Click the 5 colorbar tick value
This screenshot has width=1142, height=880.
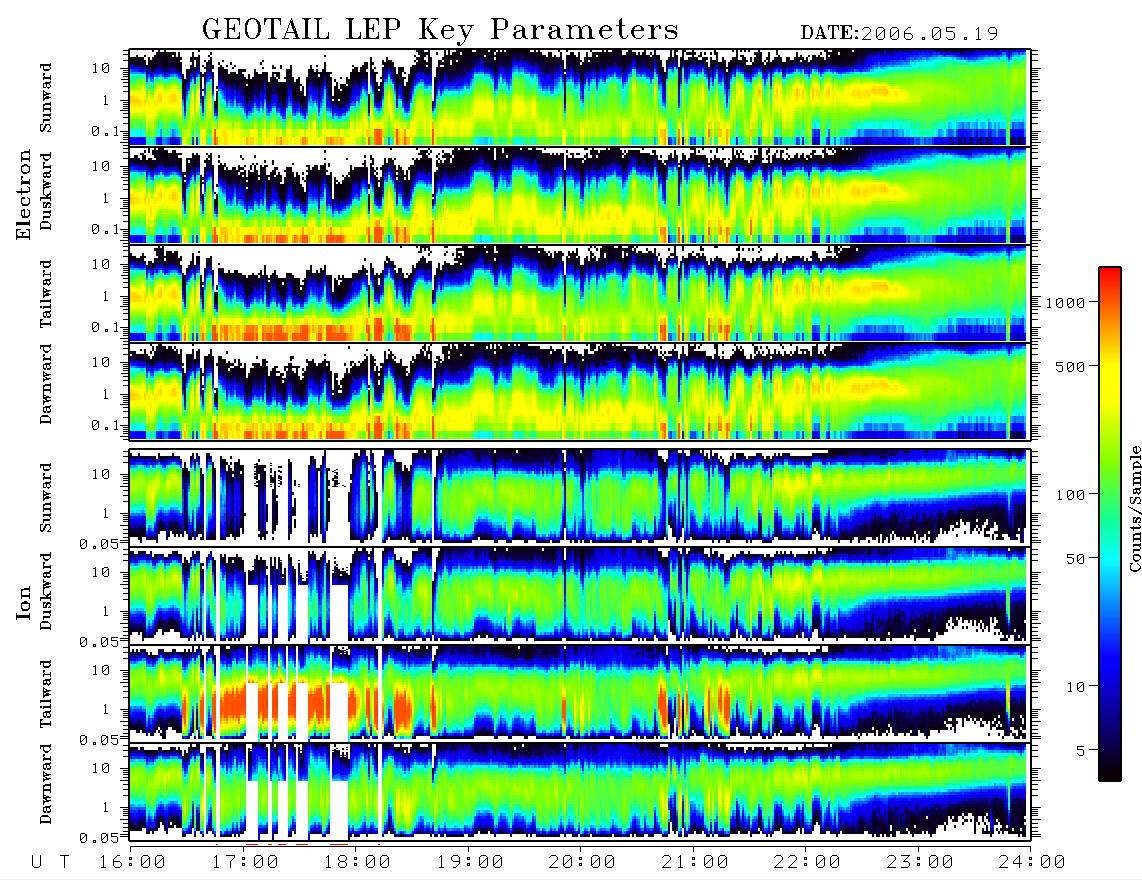1081,751
